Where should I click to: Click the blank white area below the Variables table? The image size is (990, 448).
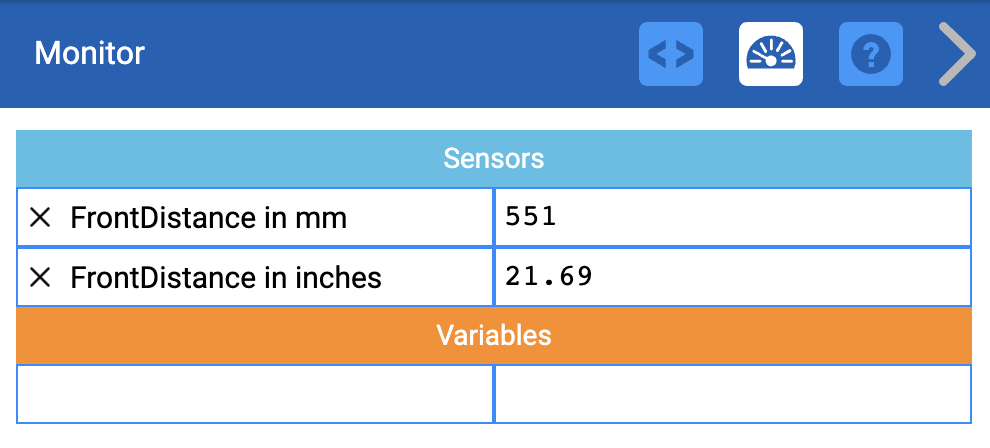pyautogui.click(x=494, y=436)
